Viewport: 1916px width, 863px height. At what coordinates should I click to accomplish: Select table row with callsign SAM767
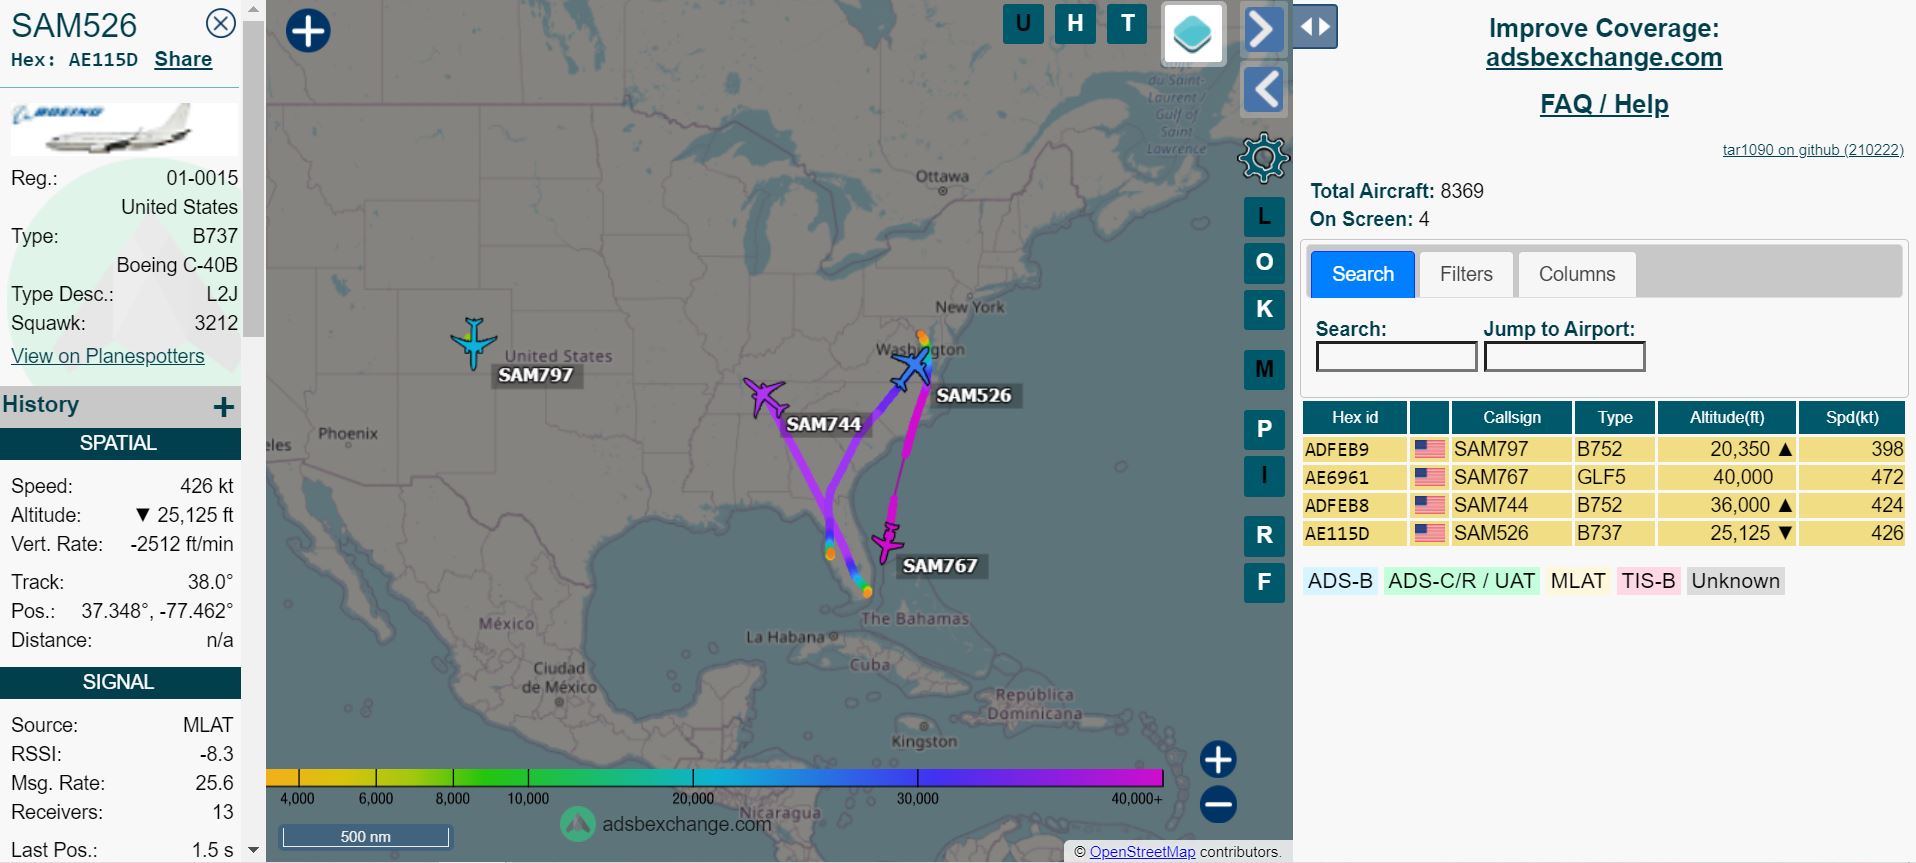point(1604,477)
